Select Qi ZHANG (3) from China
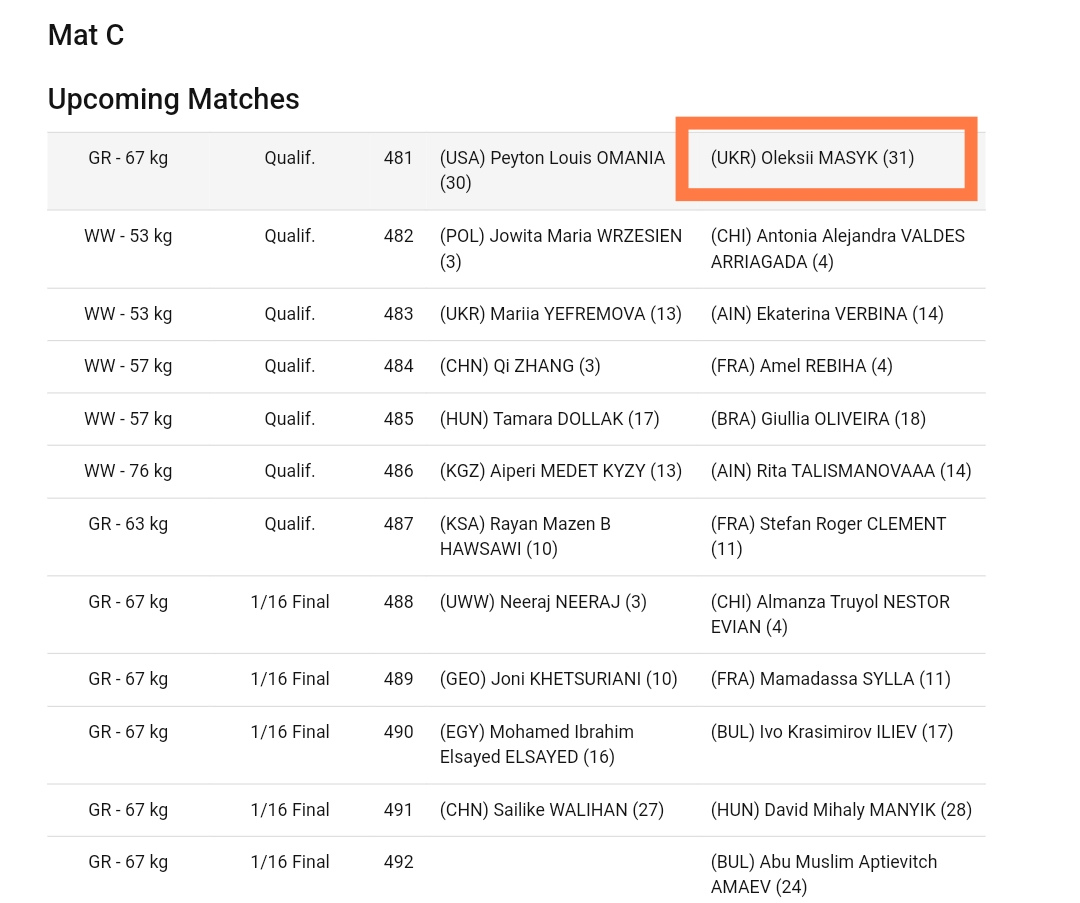This screenshot has height=903, width=1080. [520, 366]
